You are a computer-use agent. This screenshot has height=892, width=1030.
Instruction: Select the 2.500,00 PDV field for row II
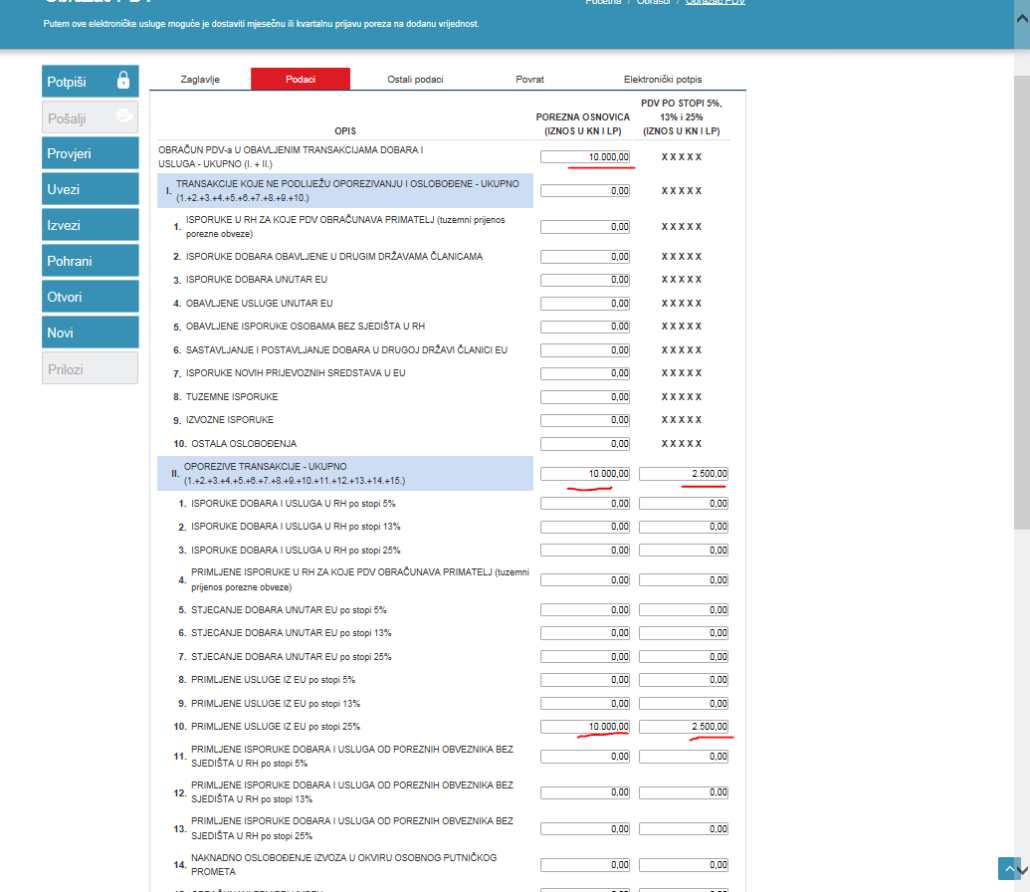(x=683, y=473)
